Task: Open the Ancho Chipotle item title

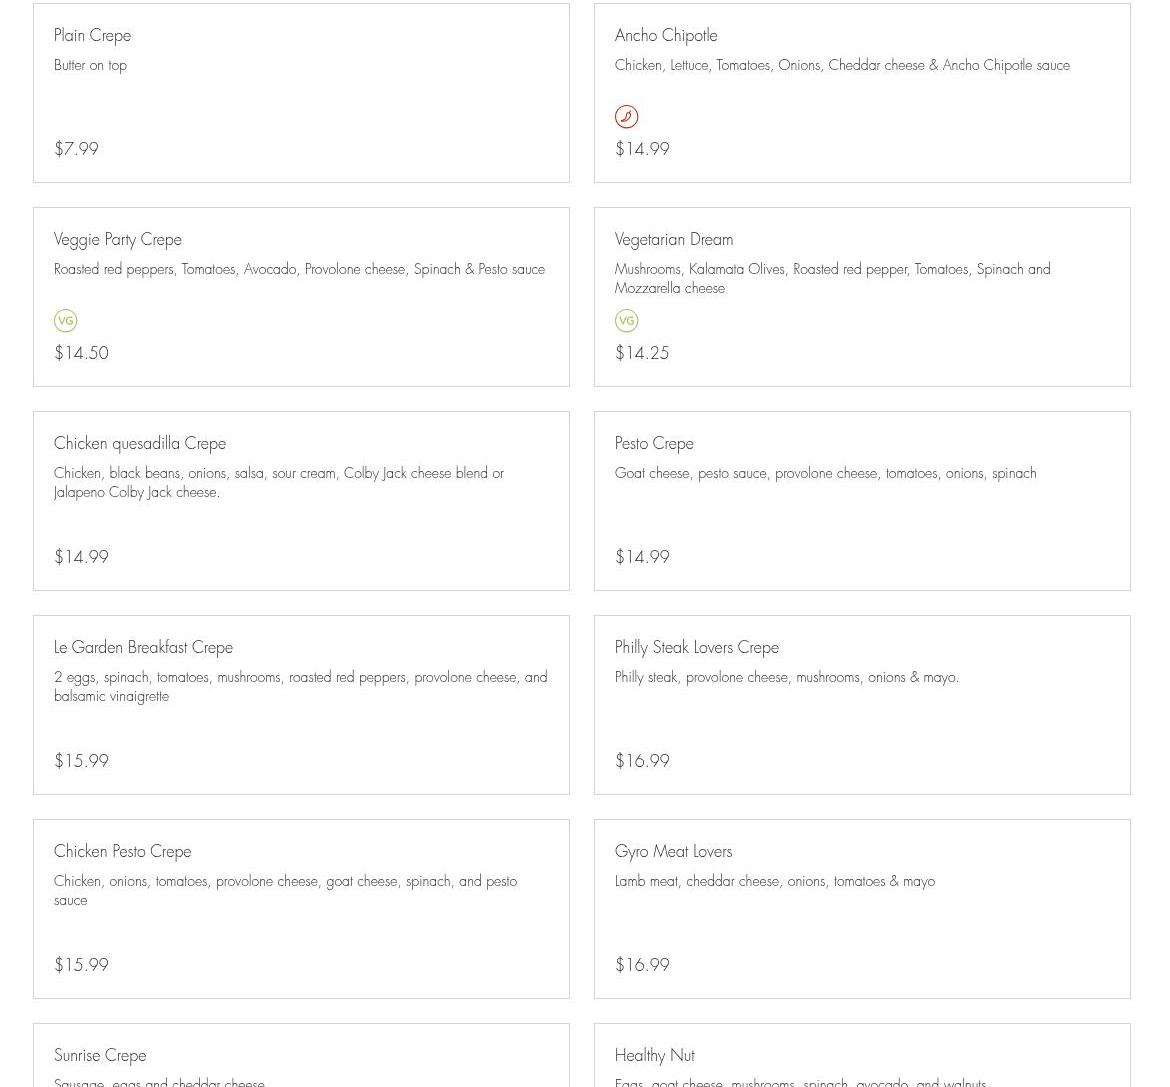Action: tap(666, 36)
